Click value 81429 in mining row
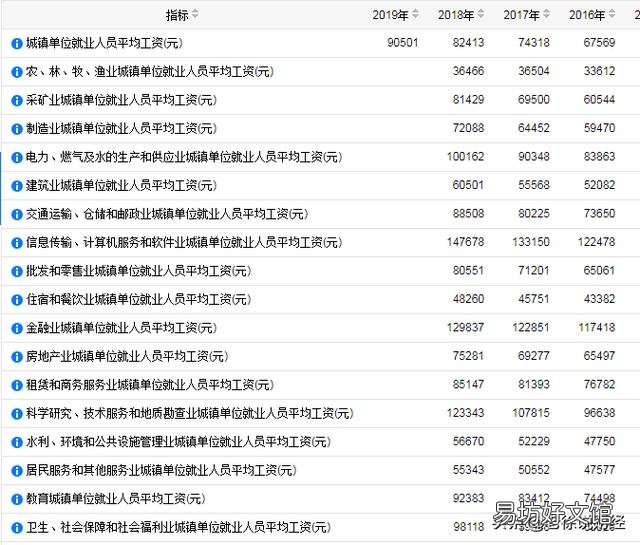640x545 pixels. [468, 100]
